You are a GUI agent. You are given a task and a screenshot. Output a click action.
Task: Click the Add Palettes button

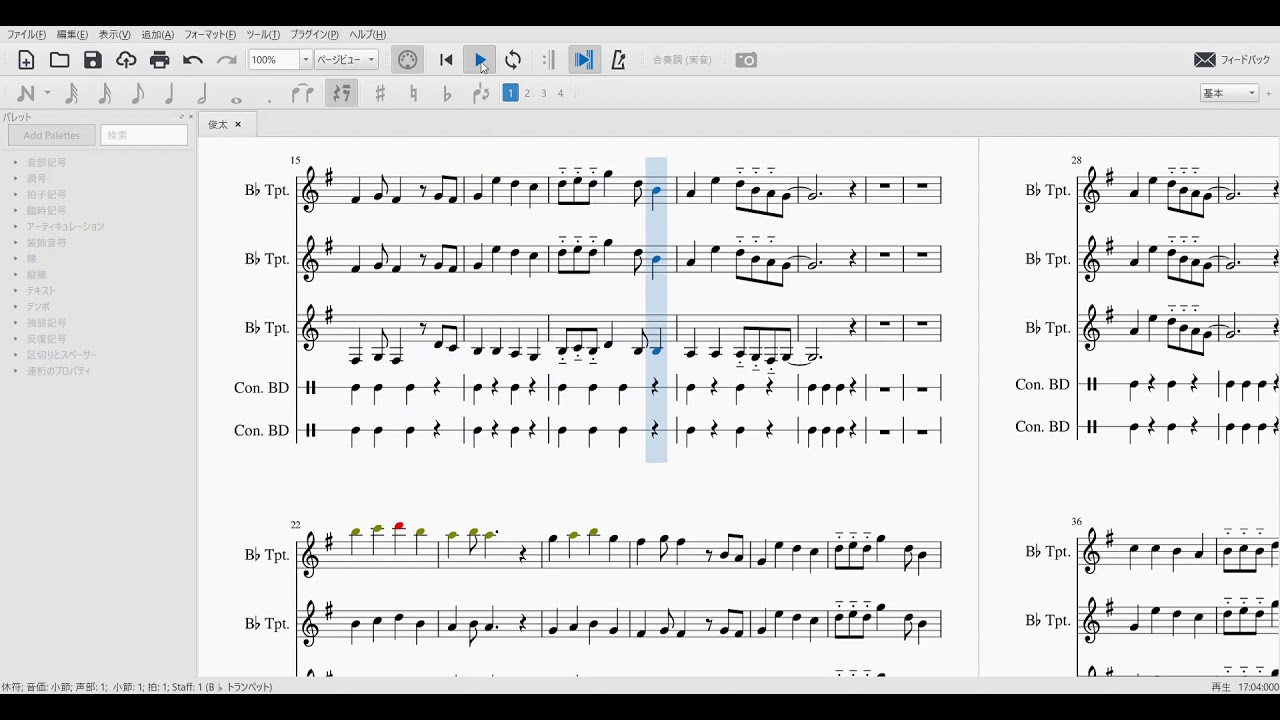point(51,135)
